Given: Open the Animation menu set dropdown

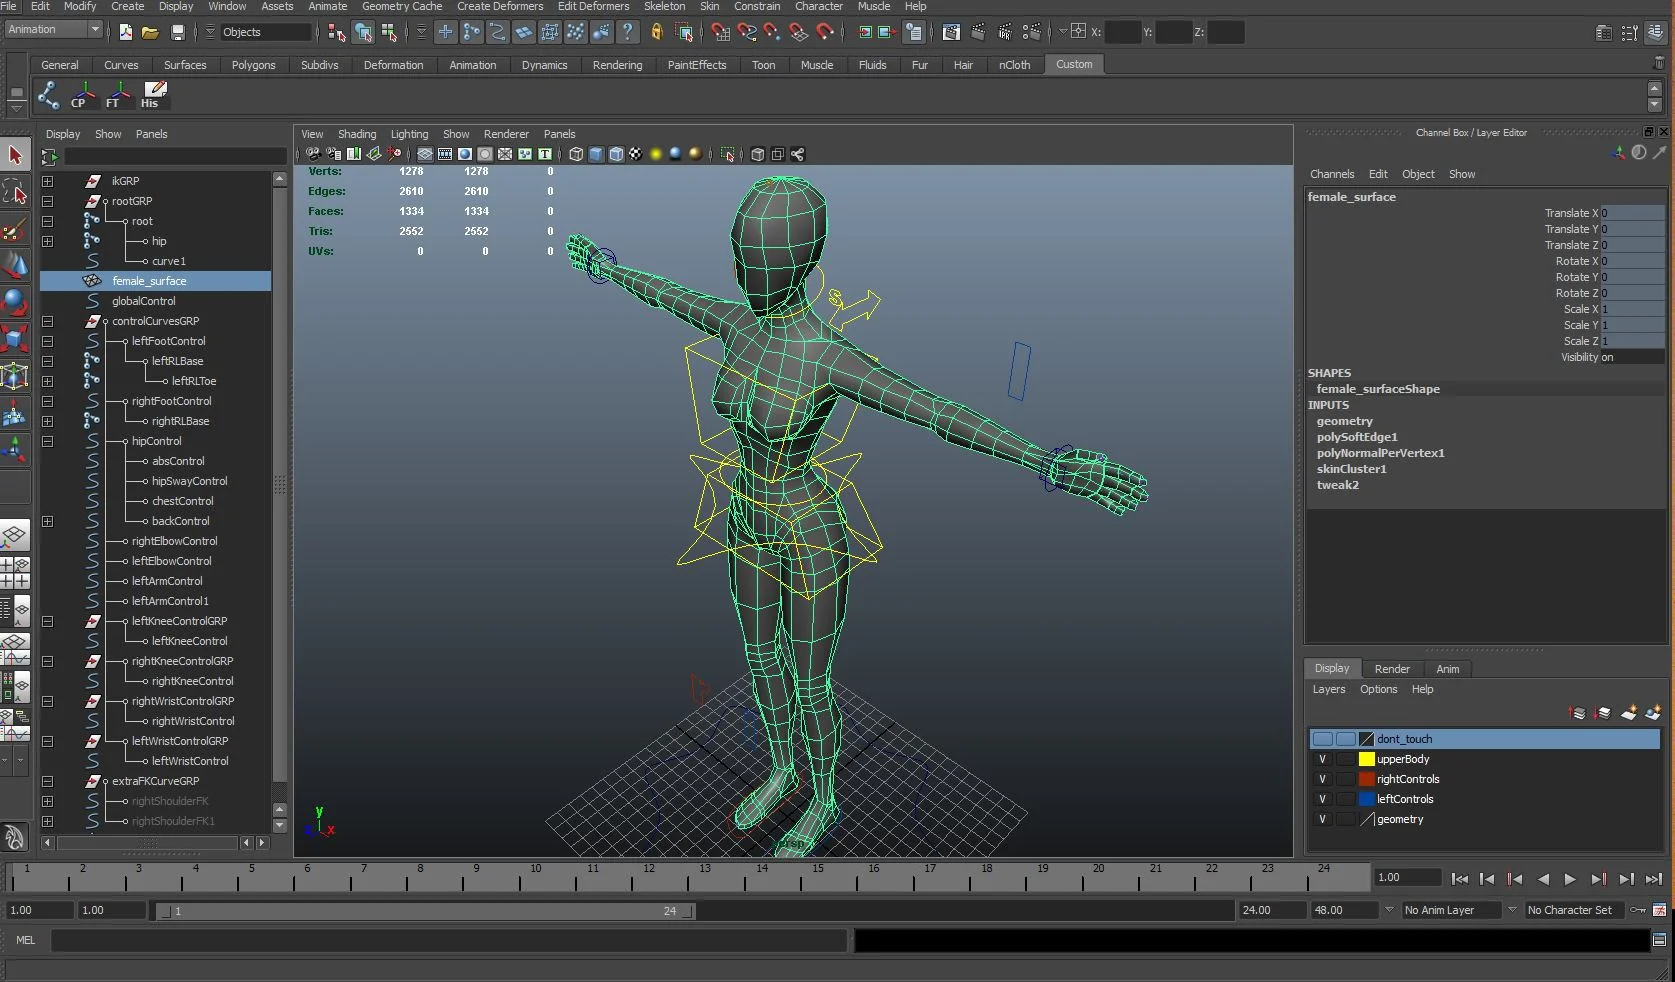Looking at the screenshot, I should pos(54,30).
